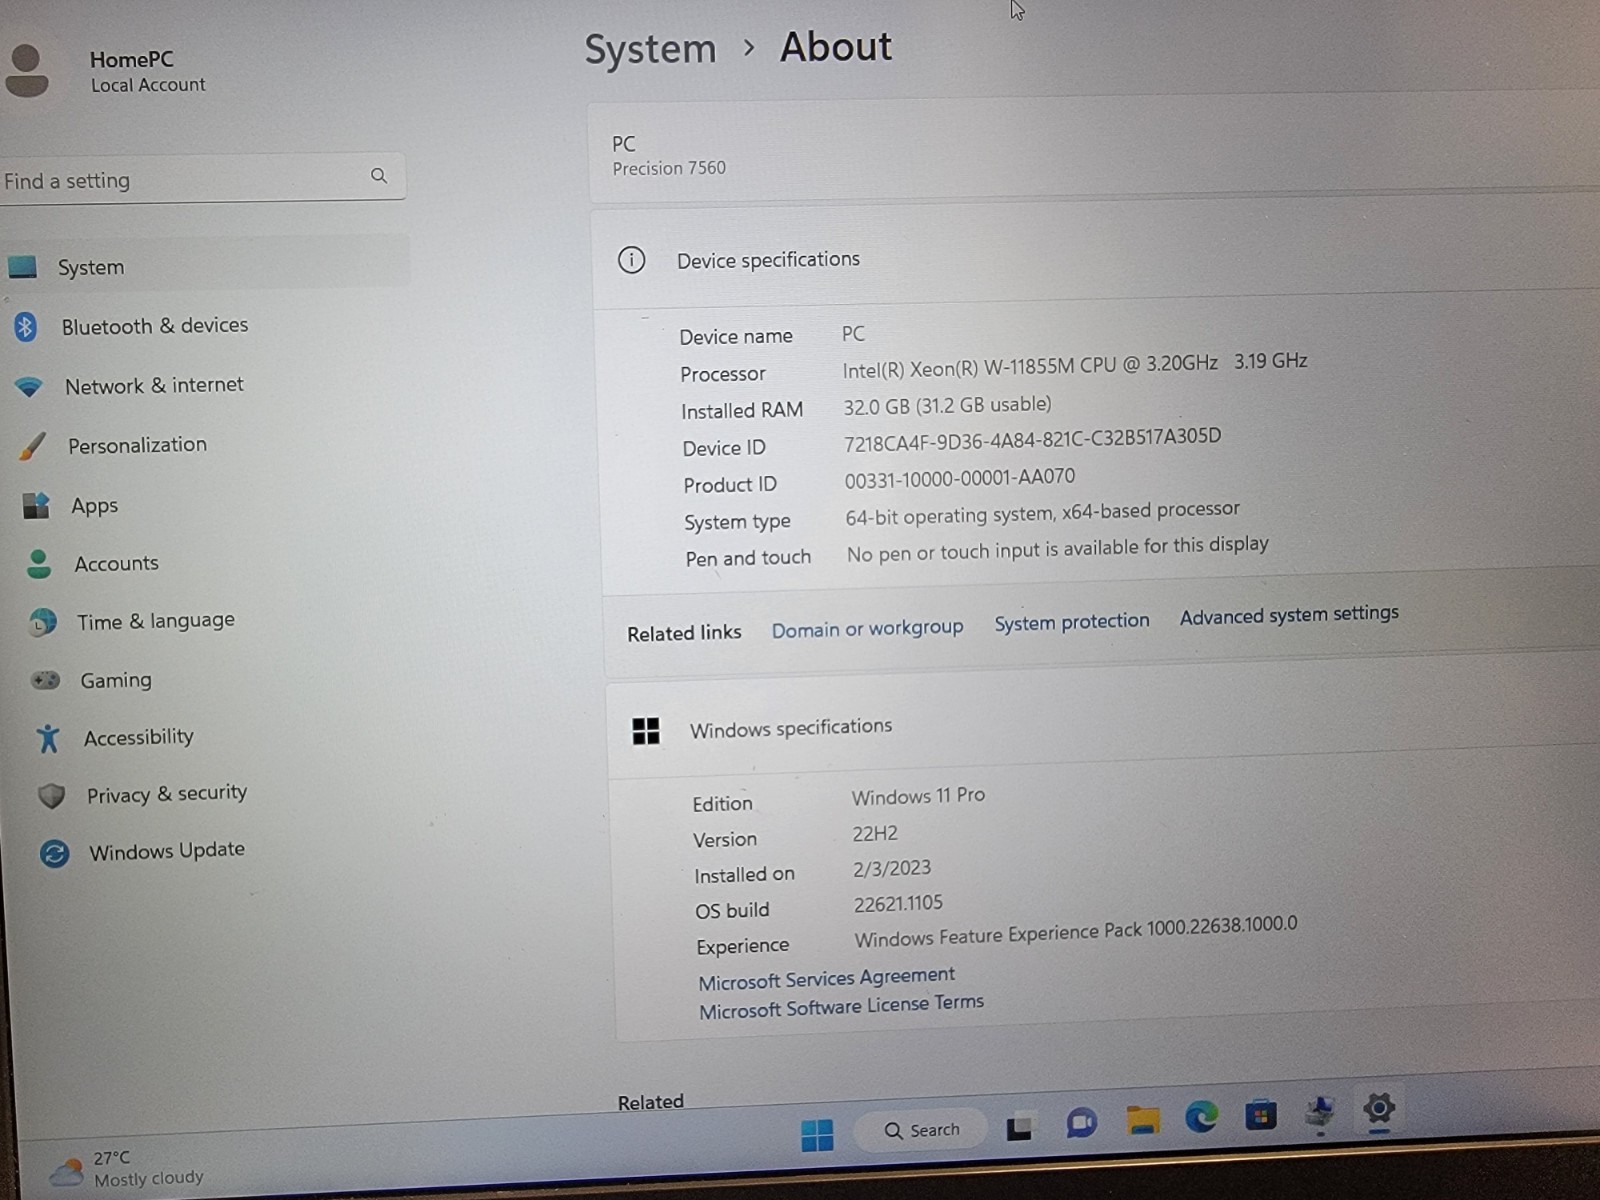This screenshot has height=1200, width=1600.
Task: Open Personalization settings
Action: [x=137, y=445]
